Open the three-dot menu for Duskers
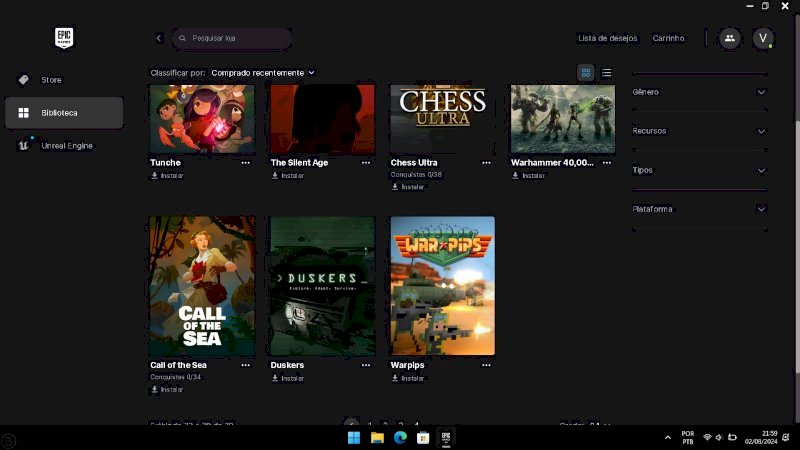 366,365
